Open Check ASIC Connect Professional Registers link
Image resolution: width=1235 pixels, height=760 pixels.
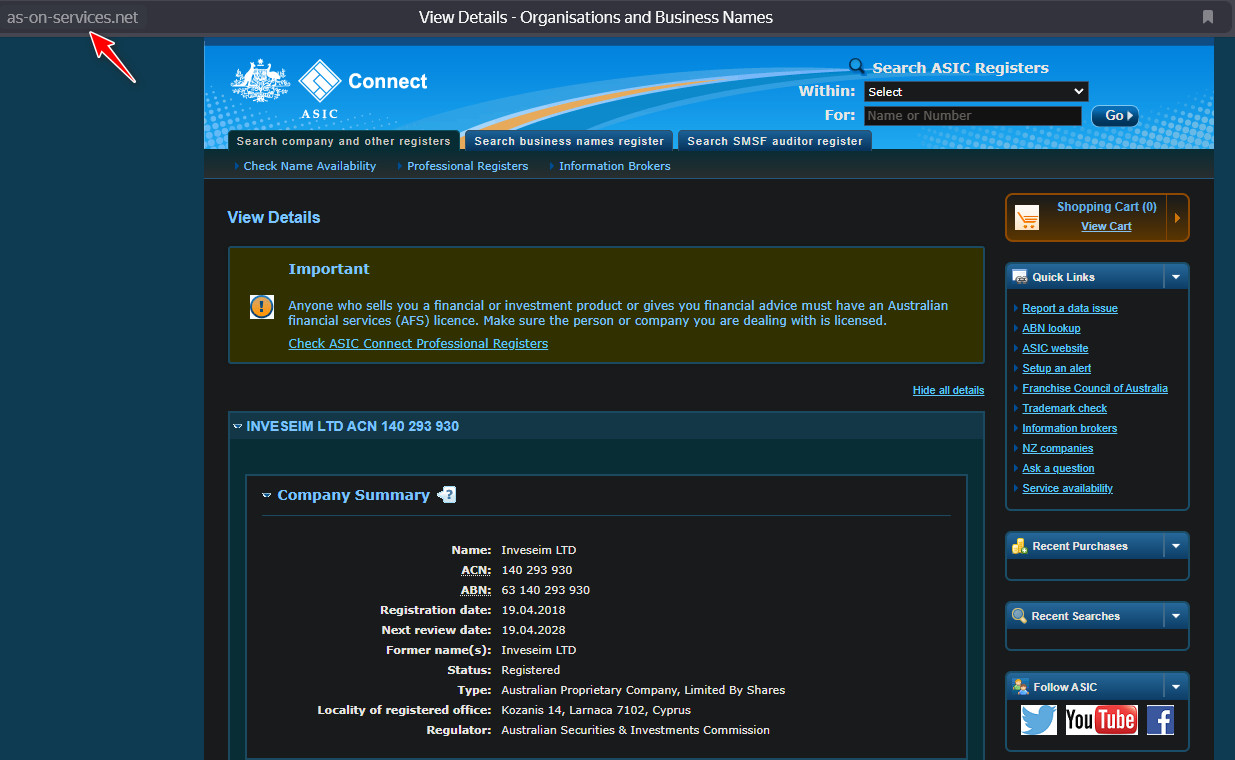coord(418,343)
